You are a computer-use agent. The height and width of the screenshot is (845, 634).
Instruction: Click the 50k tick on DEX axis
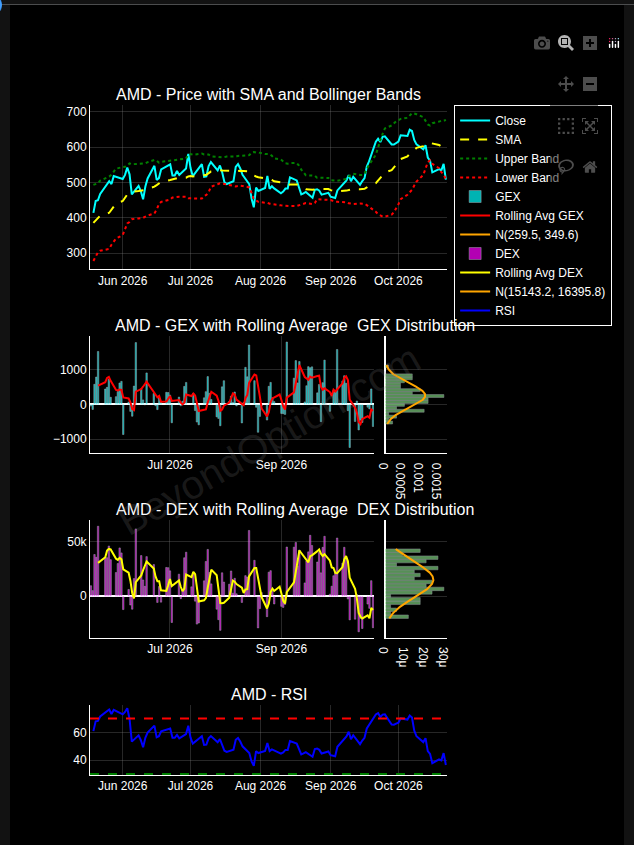(77, 542)
